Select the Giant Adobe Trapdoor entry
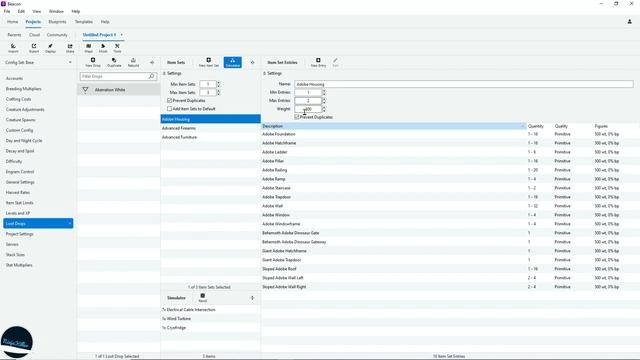The image size is (640, 360). tap(450, 260)
